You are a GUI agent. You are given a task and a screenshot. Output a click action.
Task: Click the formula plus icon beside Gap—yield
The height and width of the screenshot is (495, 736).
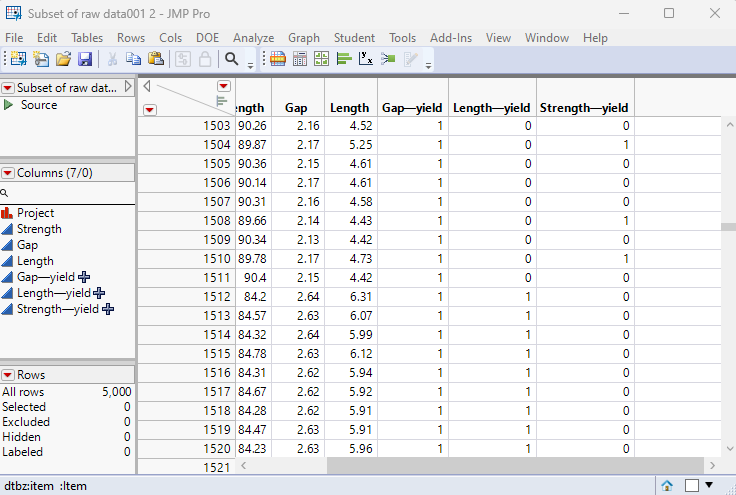(x=84, y=277)
